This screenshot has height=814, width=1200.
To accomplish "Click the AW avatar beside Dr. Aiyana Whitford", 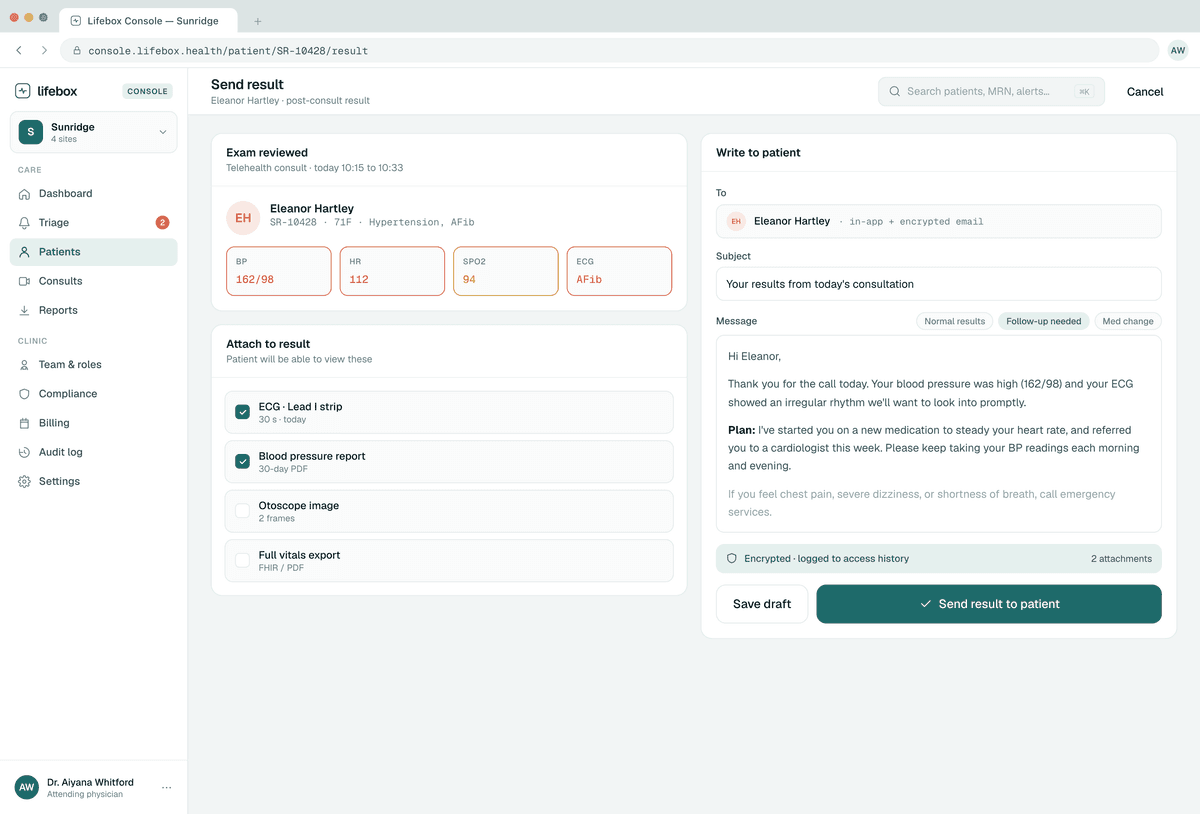I will (27, 787).
